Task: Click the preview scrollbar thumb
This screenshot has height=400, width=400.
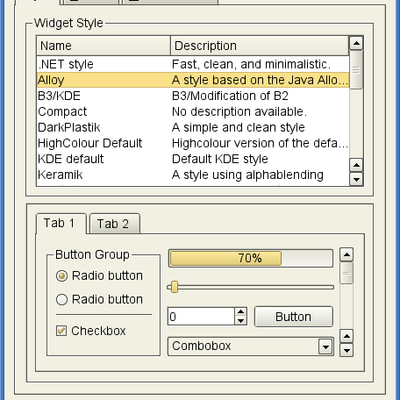Action: tap(347, 273)
